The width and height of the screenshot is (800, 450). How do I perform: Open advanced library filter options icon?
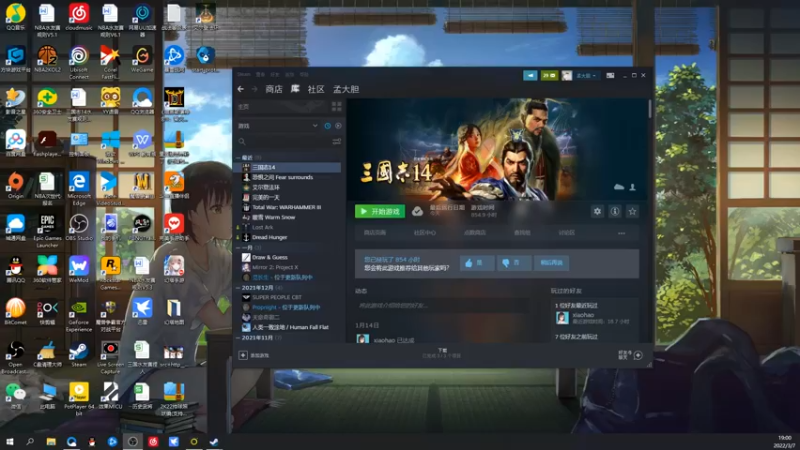click(337, 141)
